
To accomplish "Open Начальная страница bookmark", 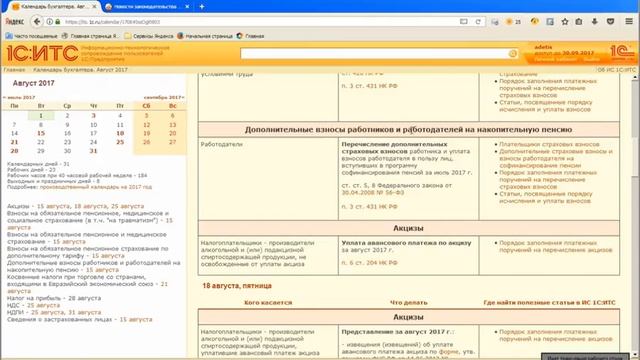I will 205,36.
